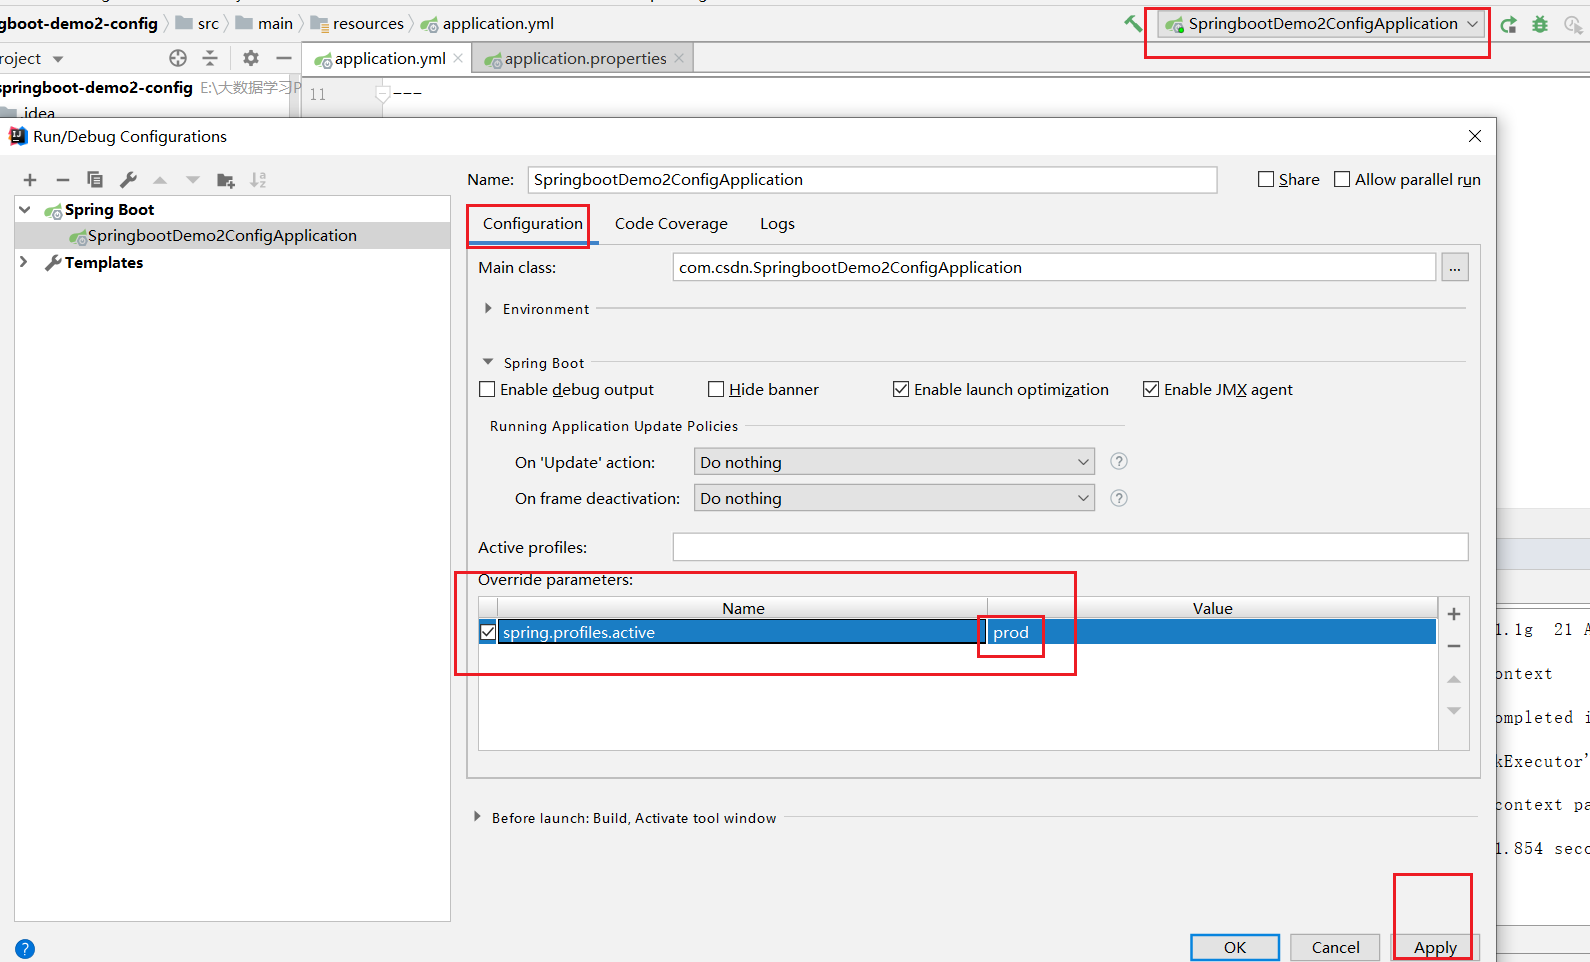Click the Value column header
The image size is (1590, 962).
[x=1212, y=608]
